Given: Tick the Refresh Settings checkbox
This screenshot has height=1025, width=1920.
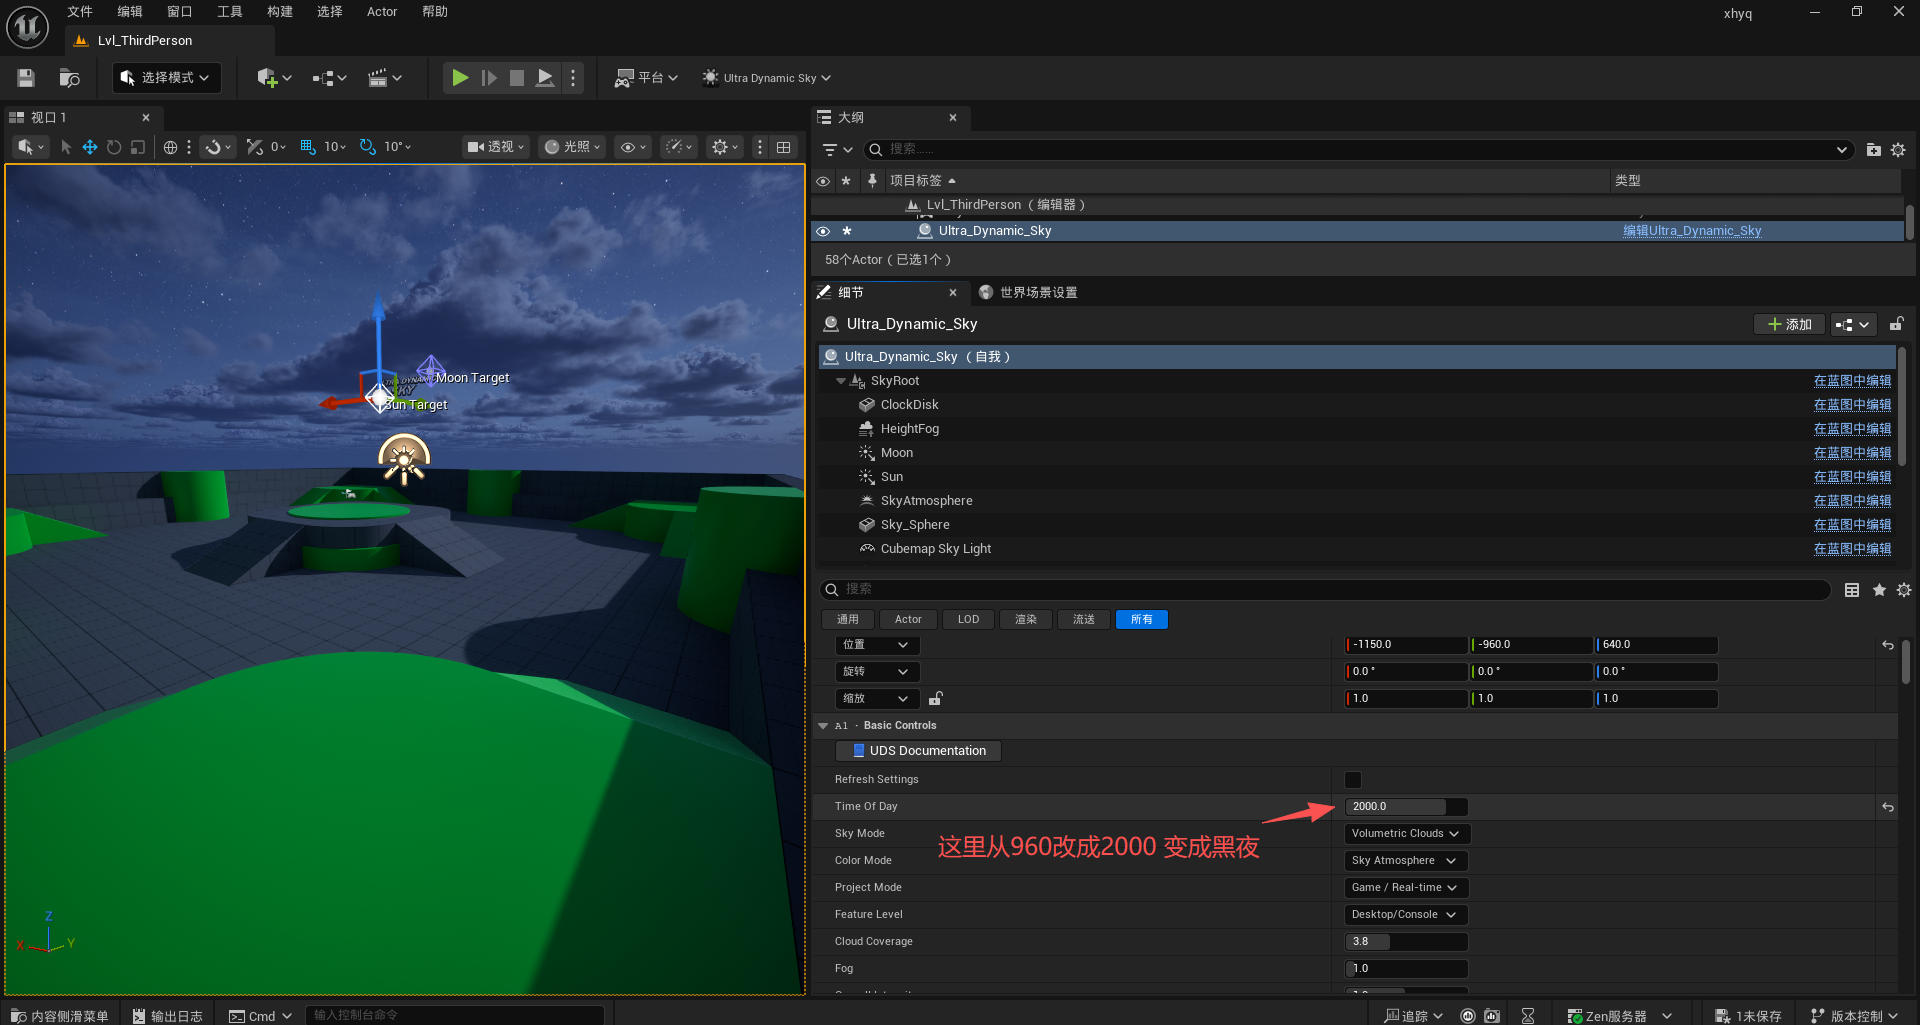Looking at the screenshot, I should [x=1353, y=780].
